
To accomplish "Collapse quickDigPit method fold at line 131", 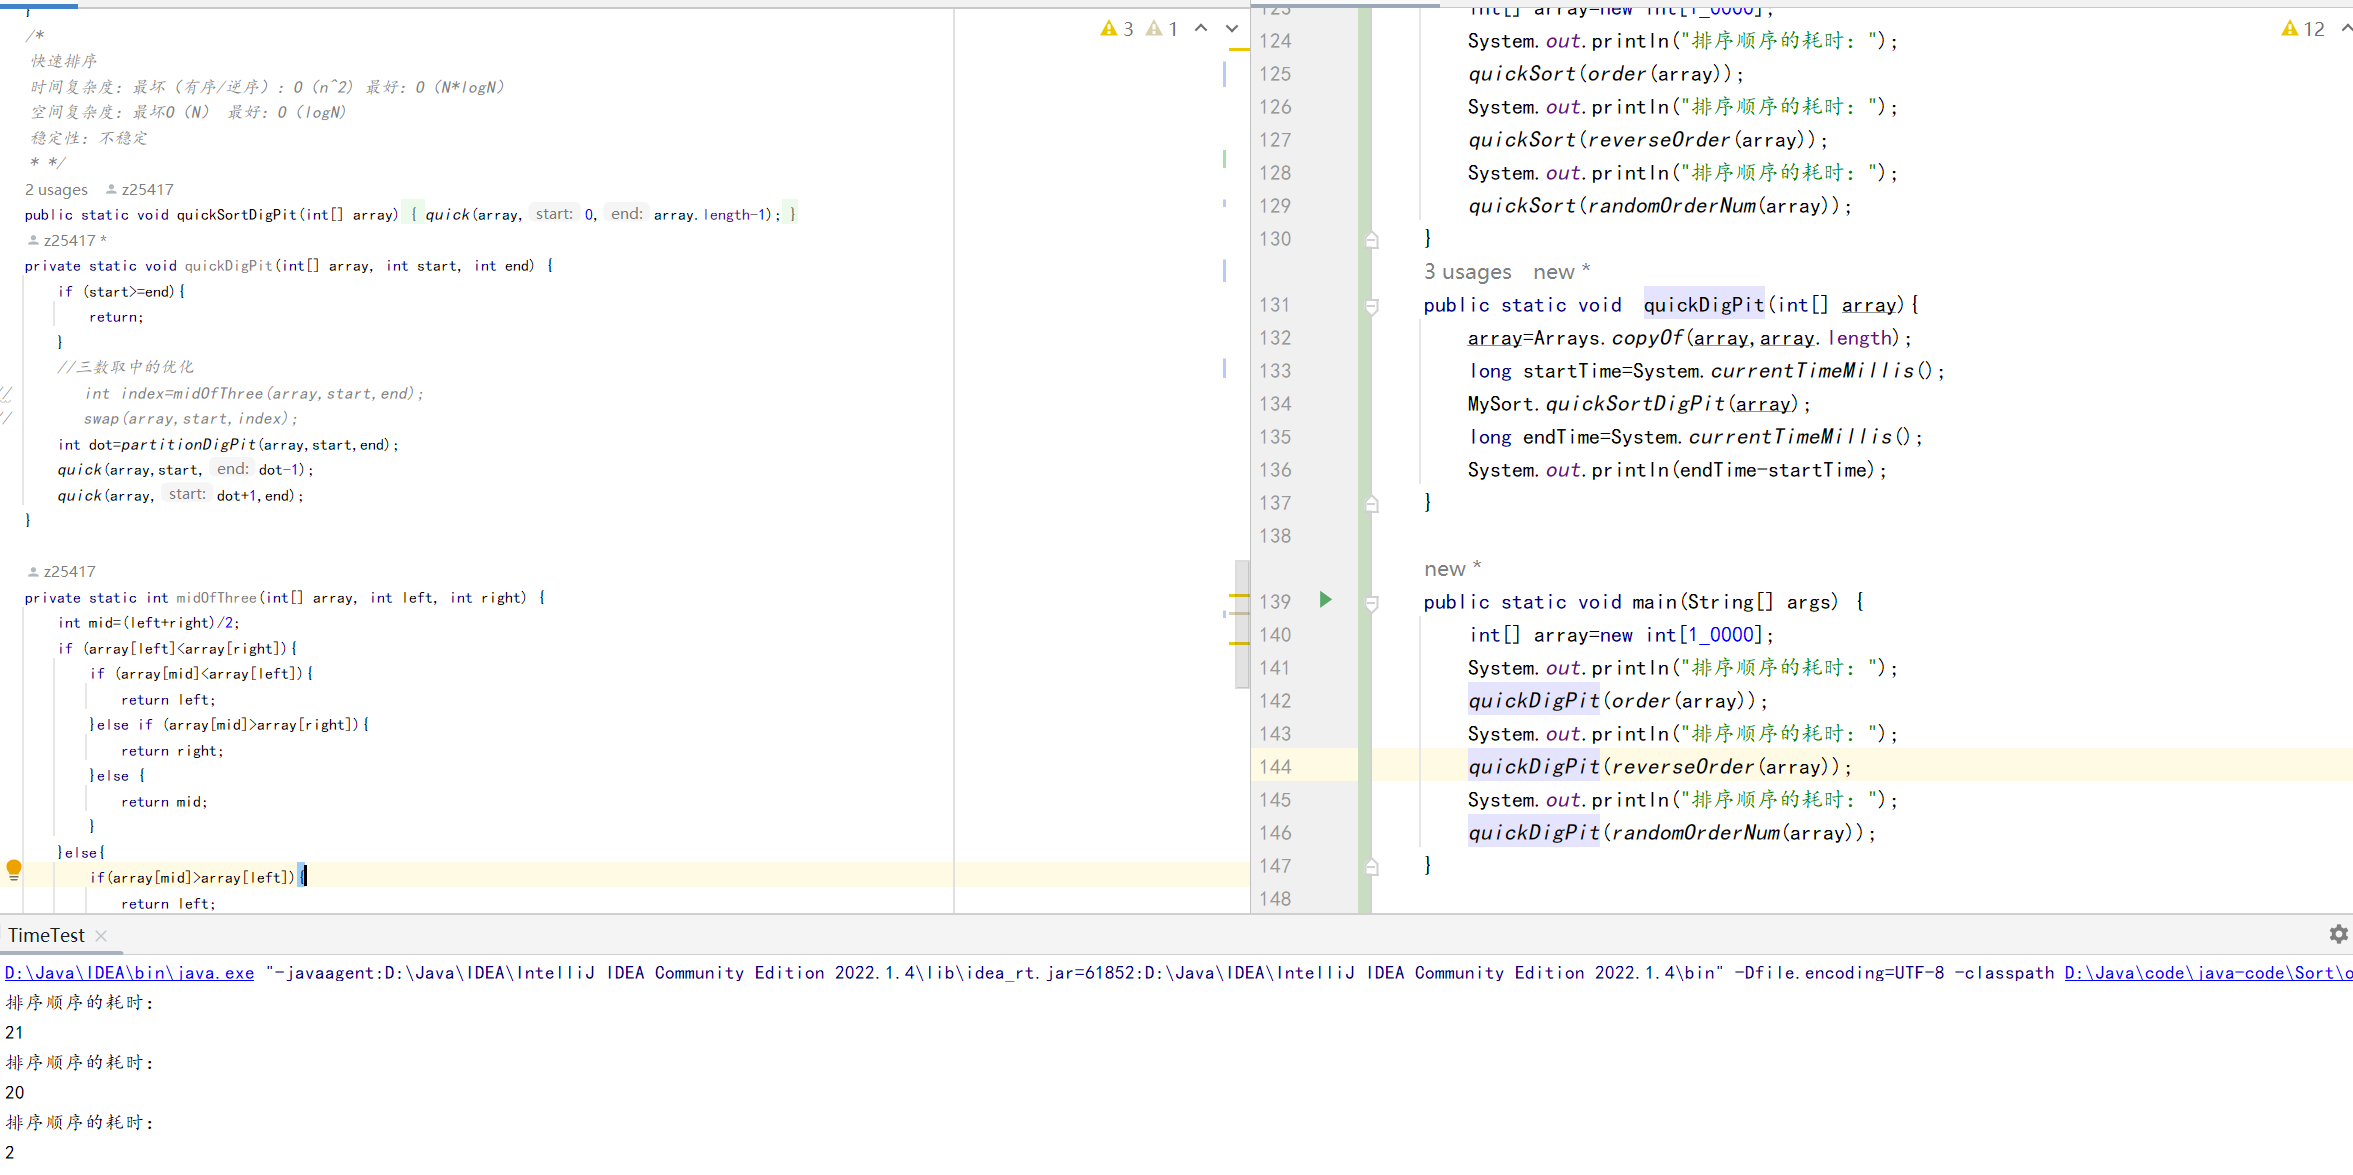I will pyautogui.click(x=1372, y=306).
